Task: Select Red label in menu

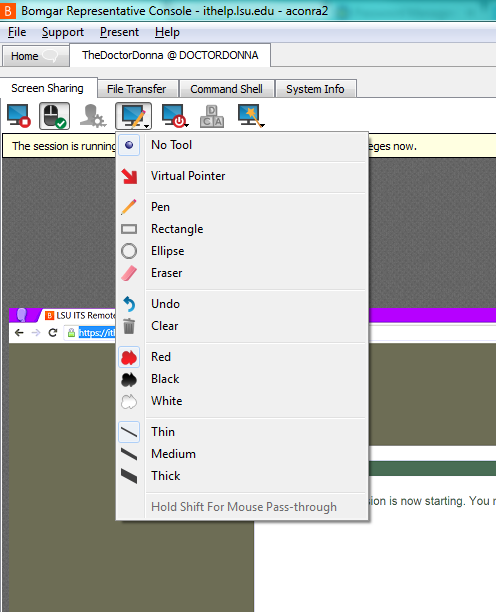Action: tap(161, 357)
